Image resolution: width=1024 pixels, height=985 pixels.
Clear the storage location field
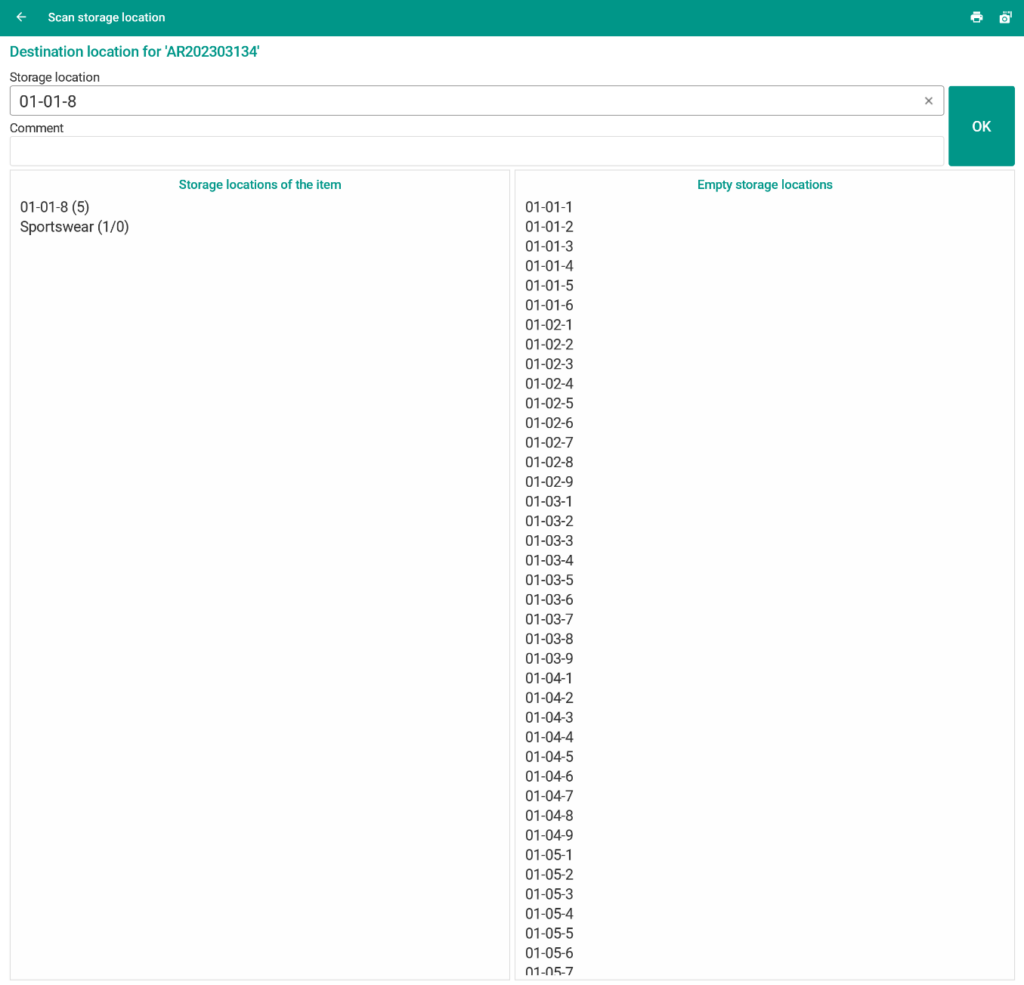point(928,101)
